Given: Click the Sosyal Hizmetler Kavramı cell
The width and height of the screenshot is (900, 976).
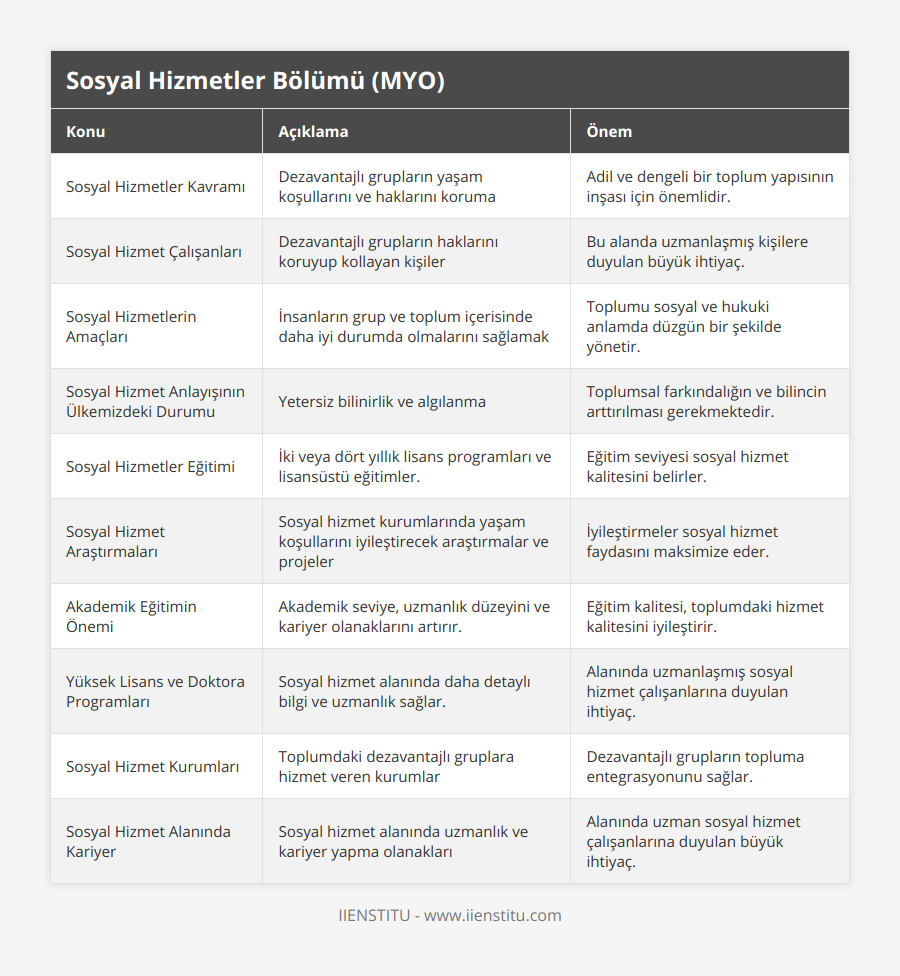Looking at the screenshot, I should [156, 187].
